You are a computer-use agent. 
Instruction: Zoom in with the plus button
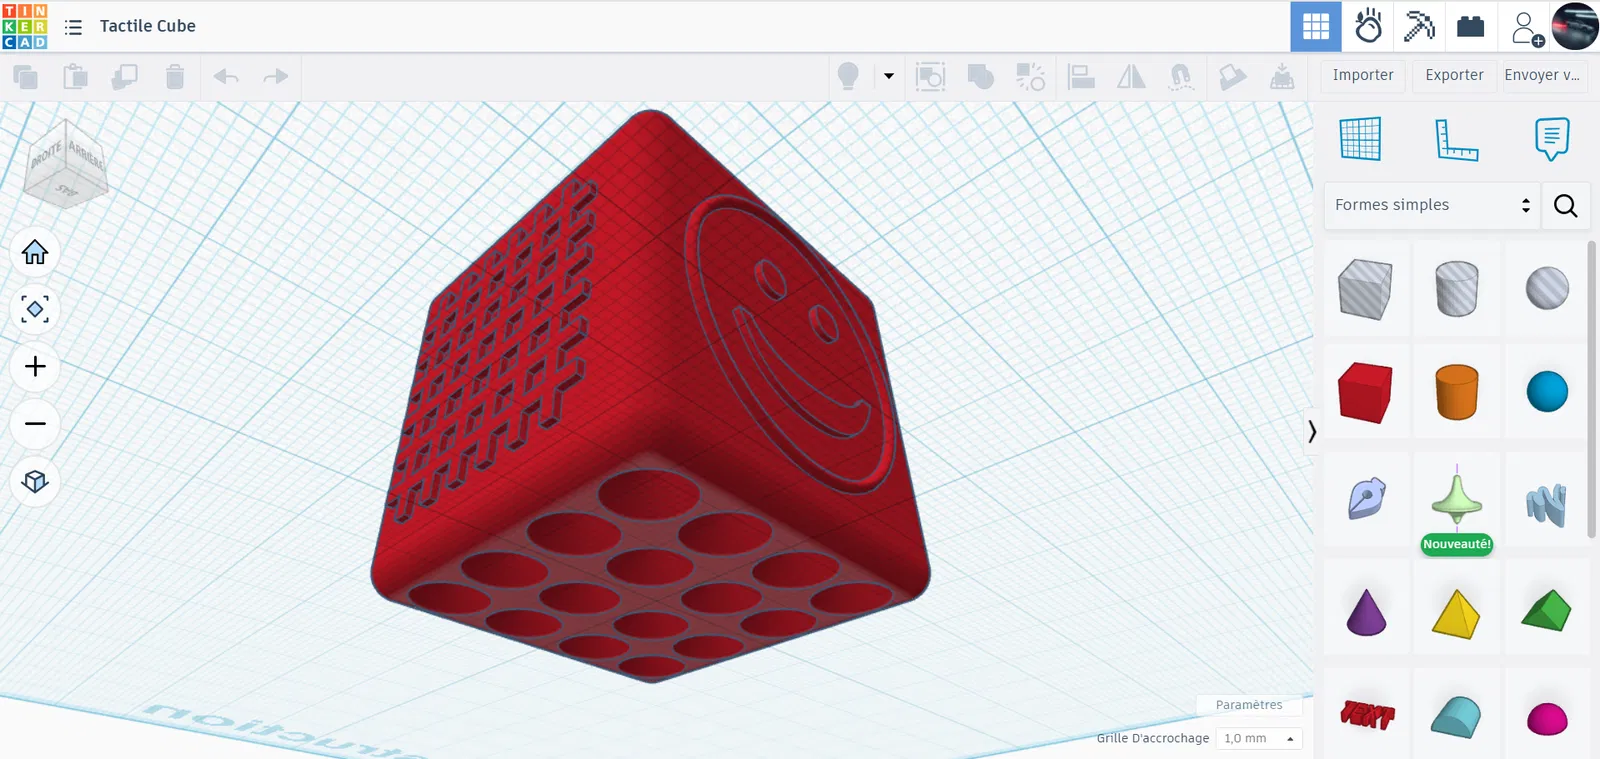pos(35,367)
